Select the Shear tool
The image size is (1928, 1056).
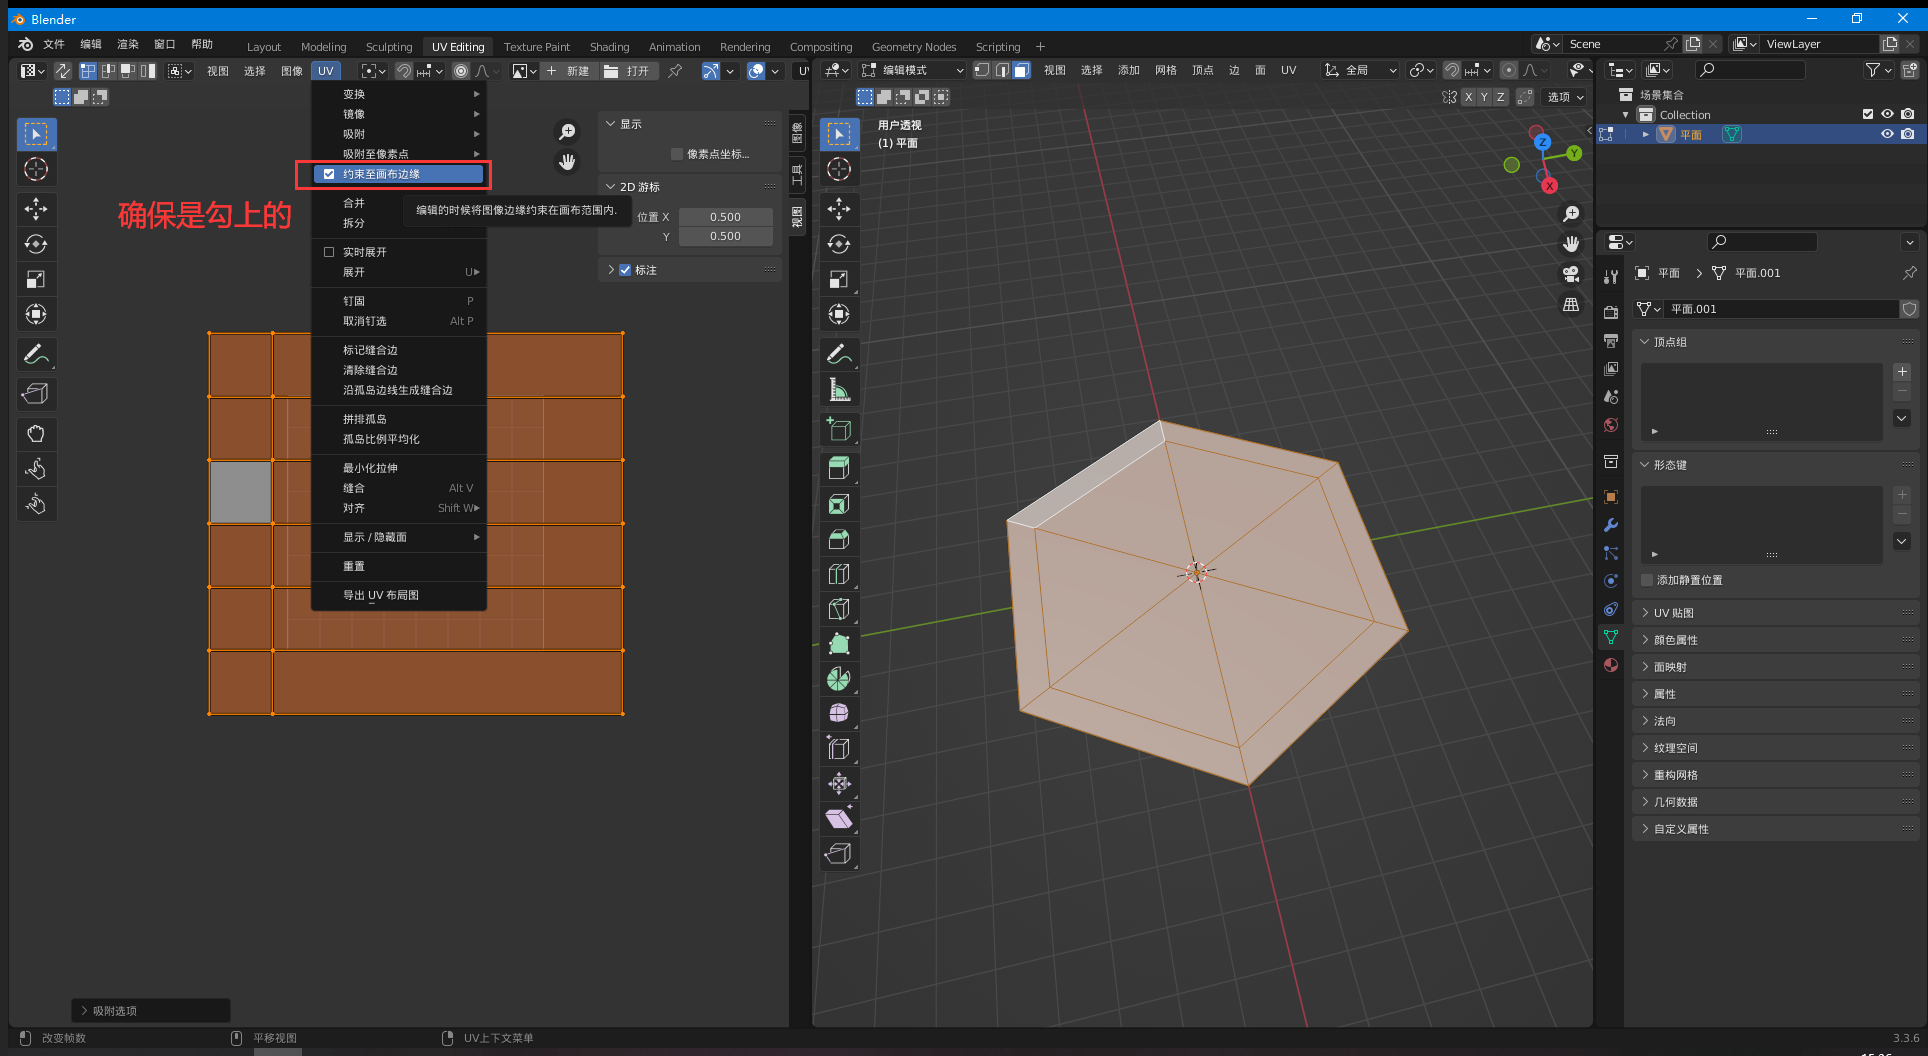[x=839, y=819]
